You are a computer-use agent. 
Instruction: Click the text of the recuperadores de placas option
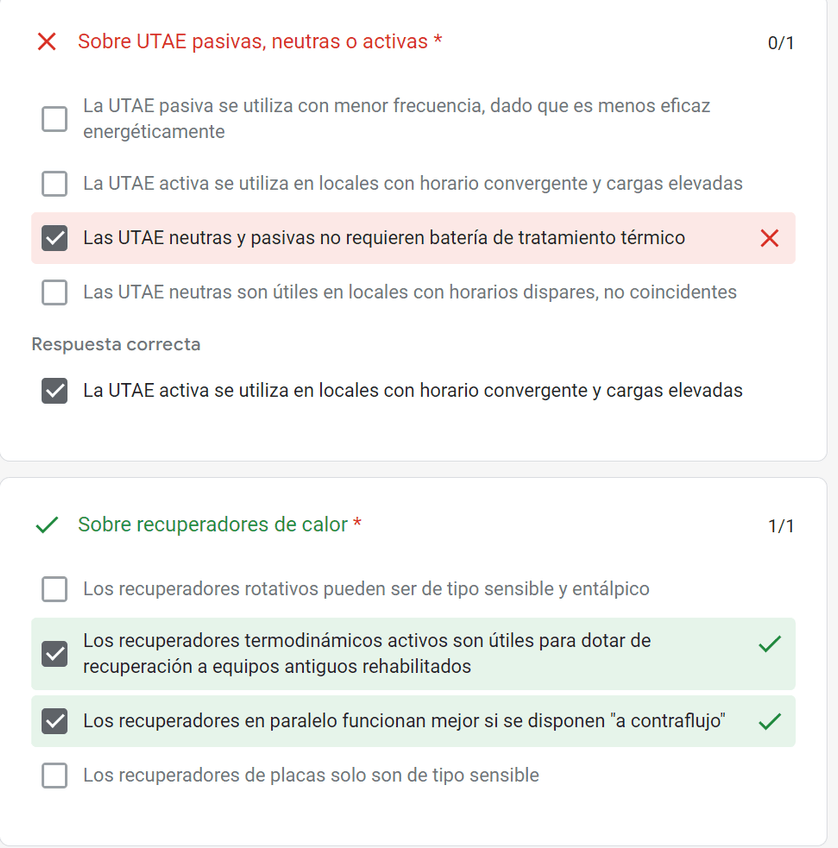point(311,775)
